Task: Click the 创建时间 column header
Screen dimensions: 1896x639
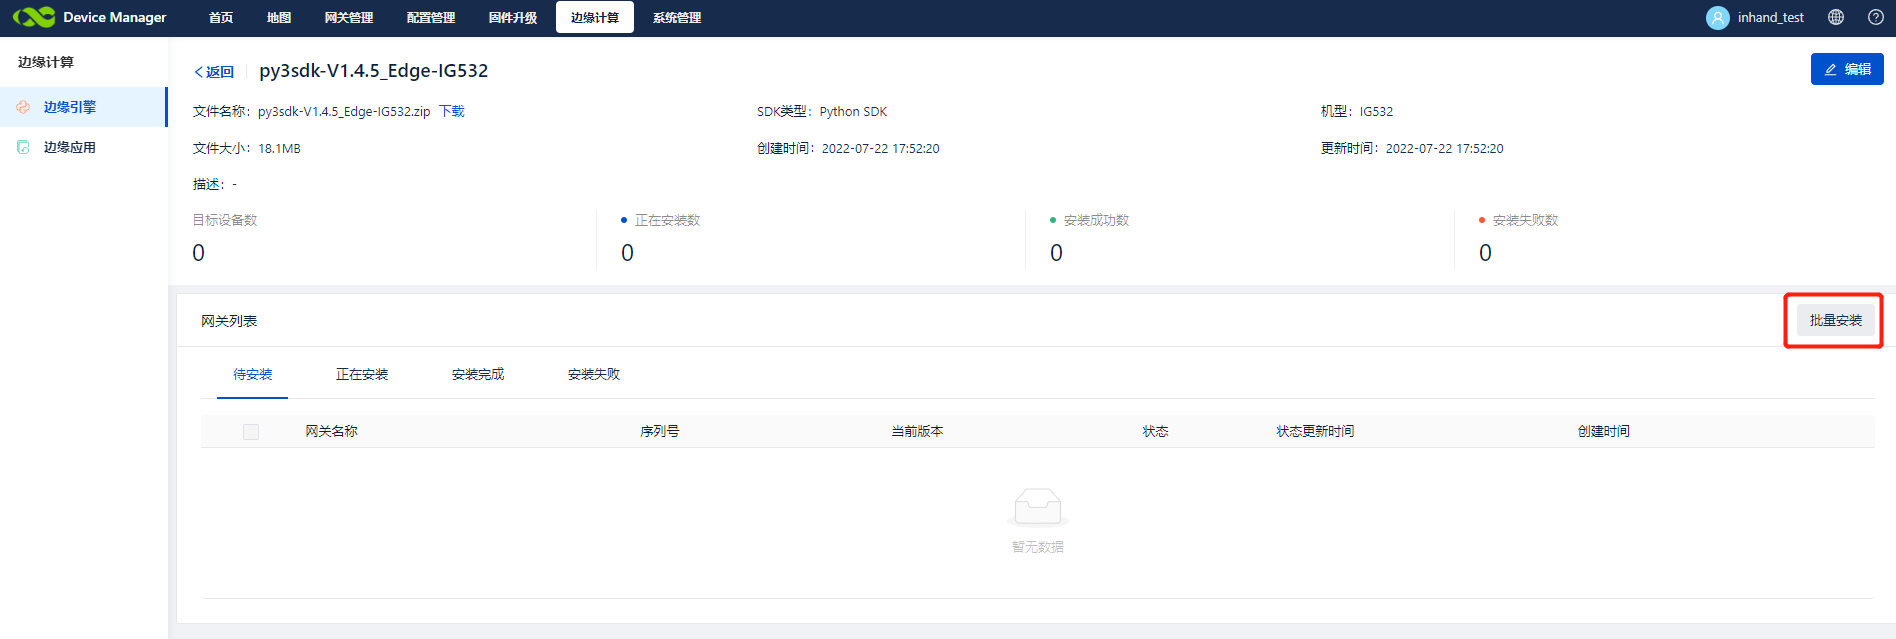Action: (x=1604, y=431)
